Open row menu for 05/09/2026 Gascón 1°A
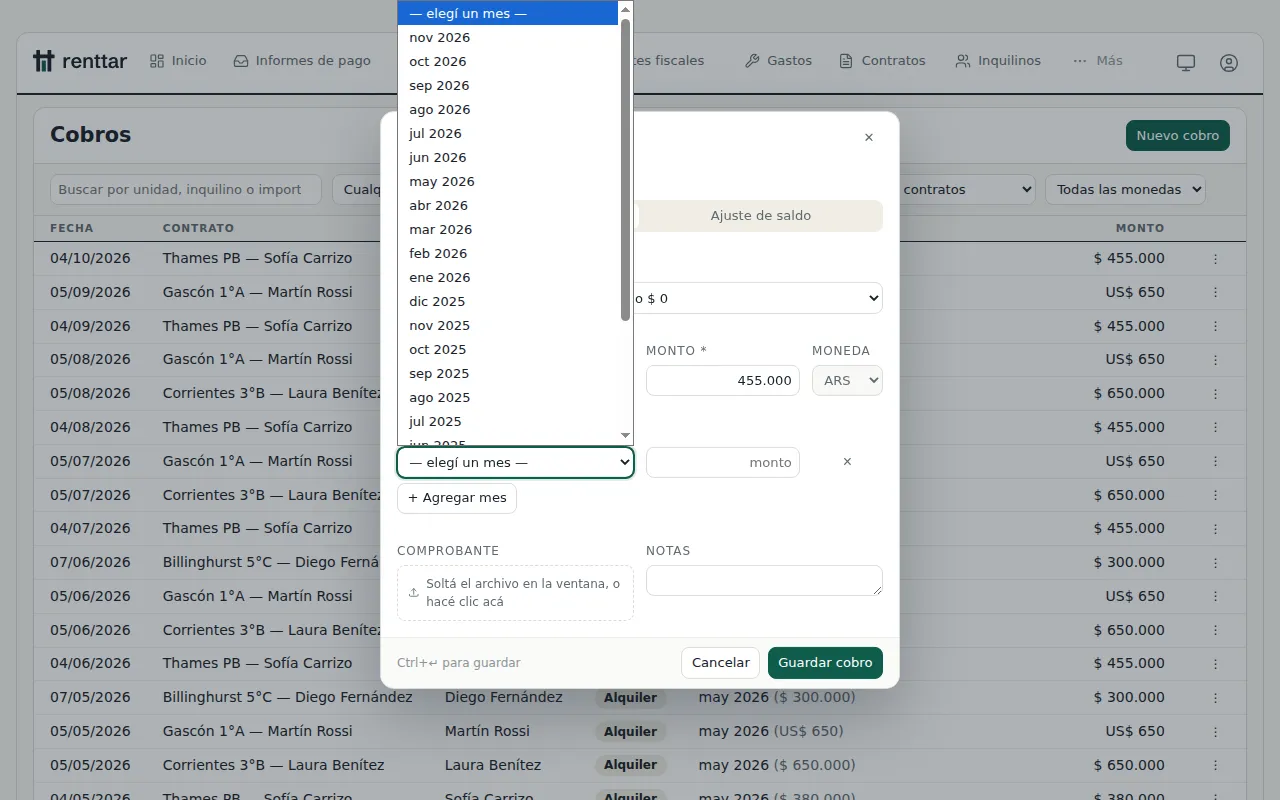1280x800 pixels. click(x=1216, y=293)
